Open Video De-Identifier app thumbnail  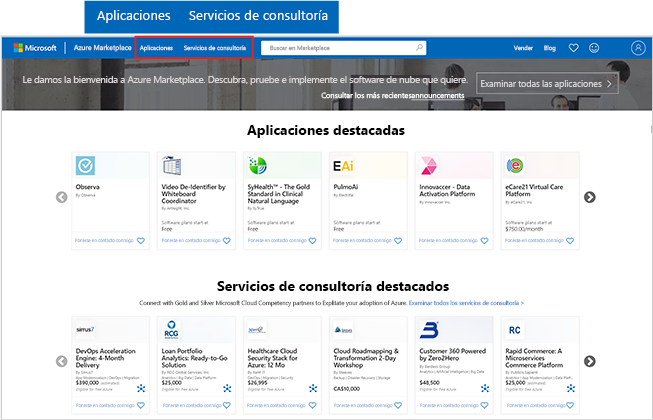click(171, 165)
